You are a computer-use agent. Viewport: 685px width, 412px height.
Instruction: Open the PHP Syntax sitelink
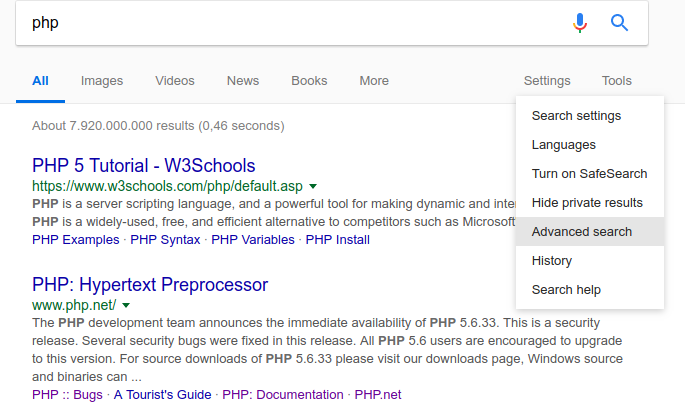(165, 240)
